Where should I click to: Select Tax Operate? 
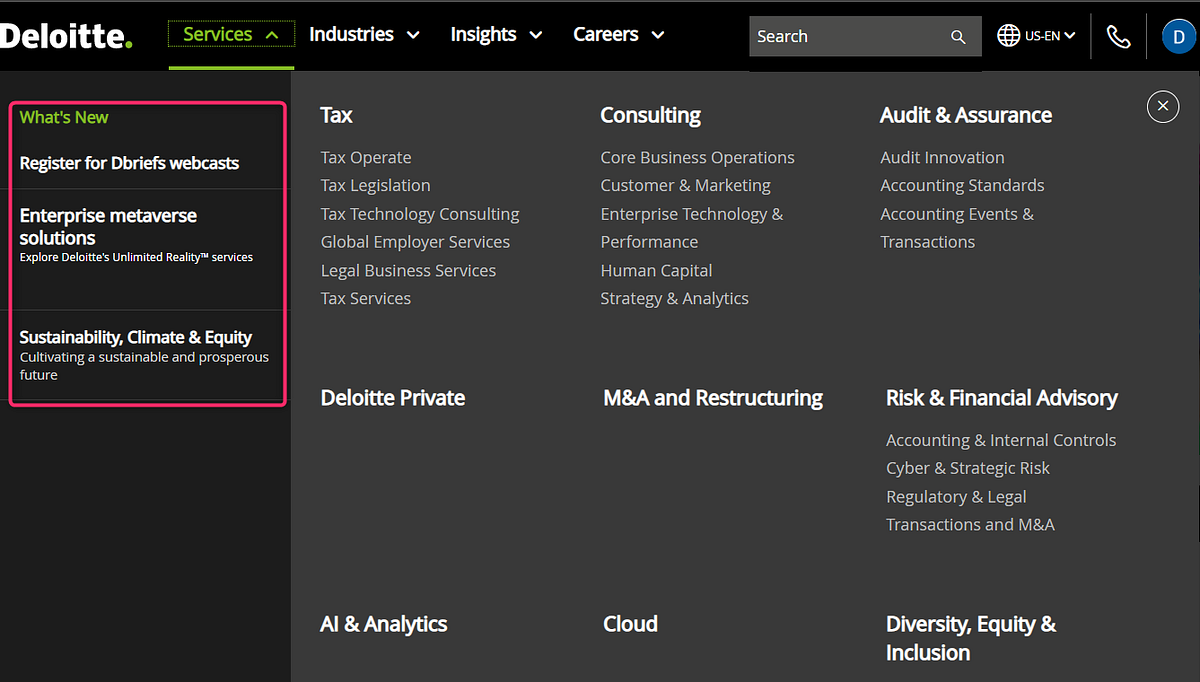(x=366, y=157)
